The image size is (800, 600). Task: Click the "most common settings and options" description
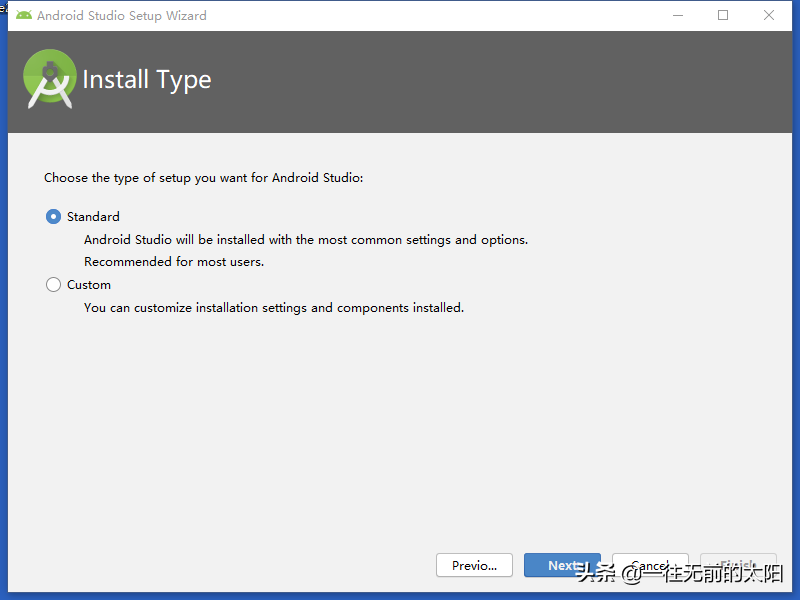[x=306, y=240]
